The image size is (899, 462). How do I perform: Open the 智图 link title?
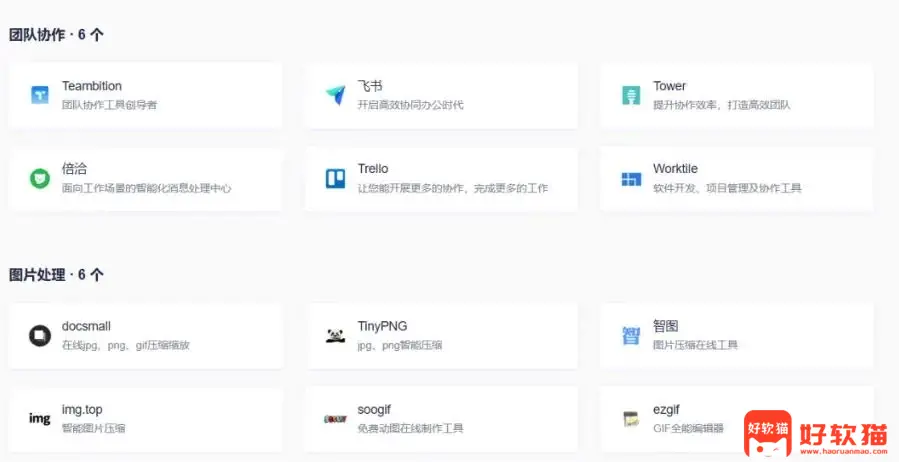(665, 326)
